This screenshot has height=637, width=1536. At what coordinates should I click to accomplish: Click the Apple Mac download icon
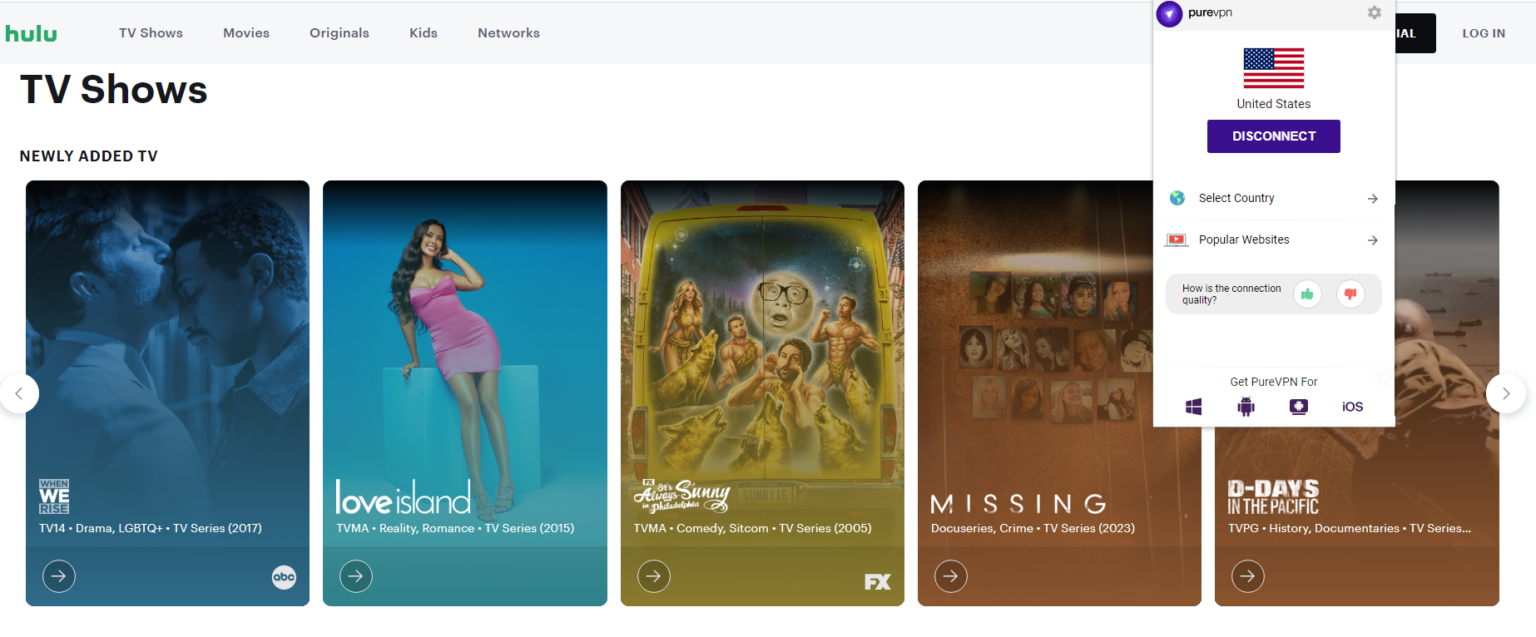pyautogui.click(x=1298, y=406)
